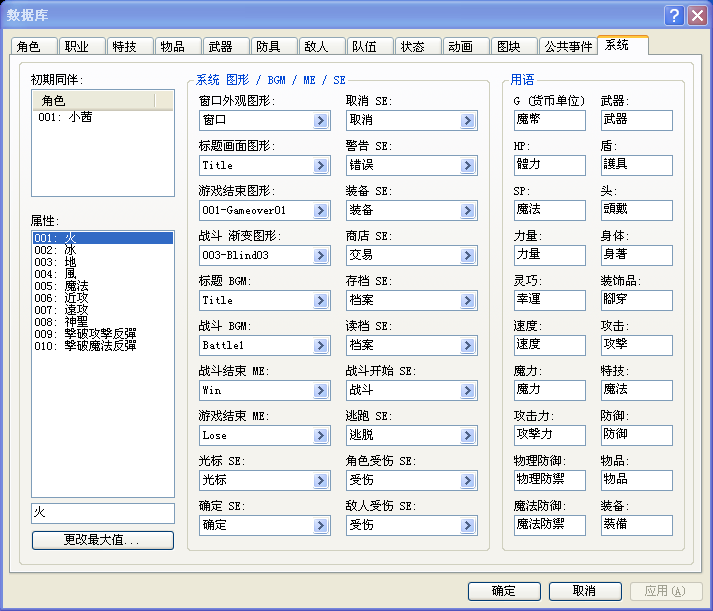
Task: Open the buzzer SE (错误) picker arrow
Action: (x=467, y=165)
